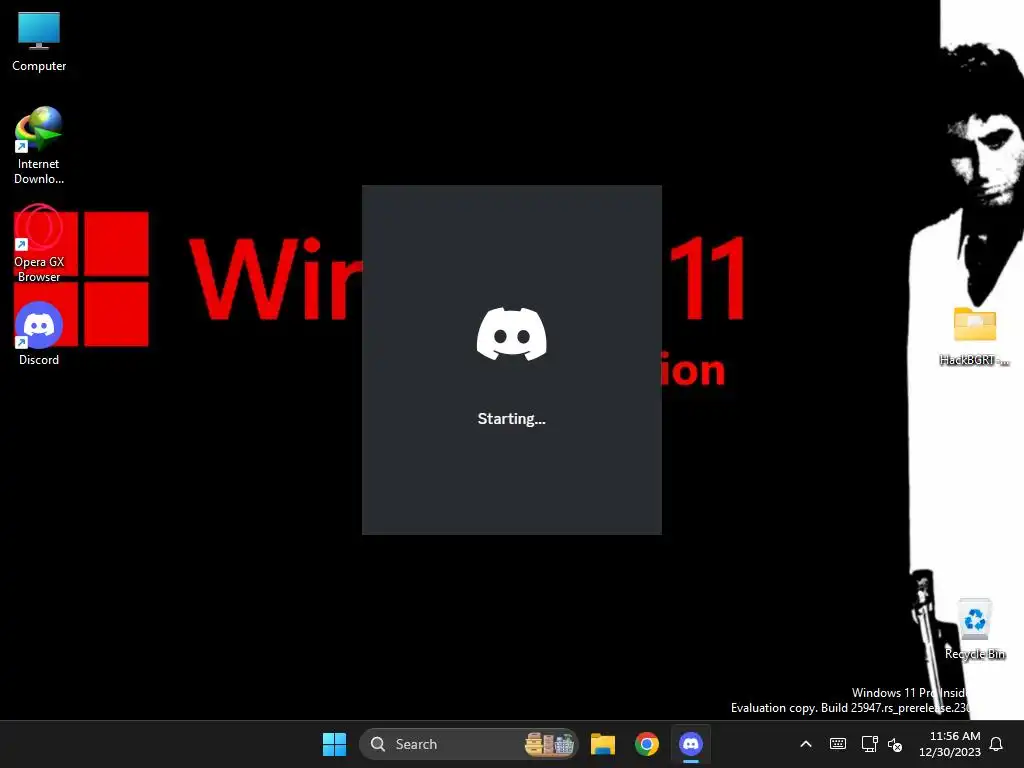Screen dimensions: 1024x768
Task: Select the Computer desktop icon
Action: (39, 42)
